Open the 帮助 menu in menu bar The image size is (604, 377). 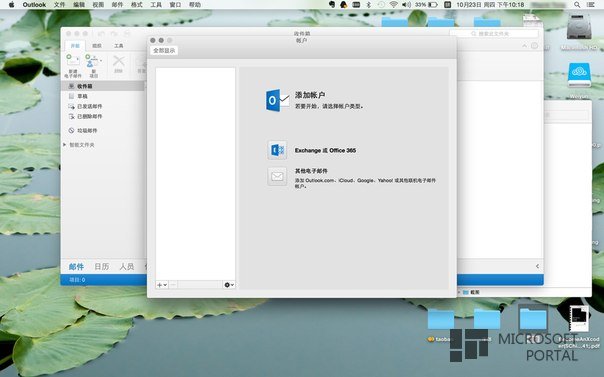coord(195,5)
